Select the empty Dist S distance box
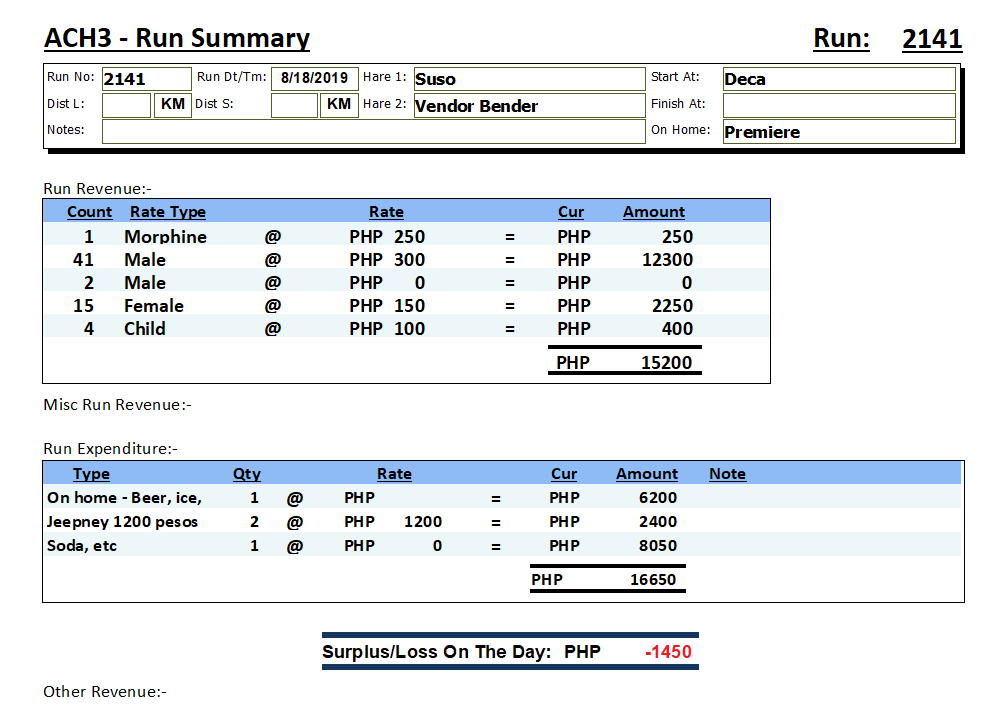 coord(294,105)
